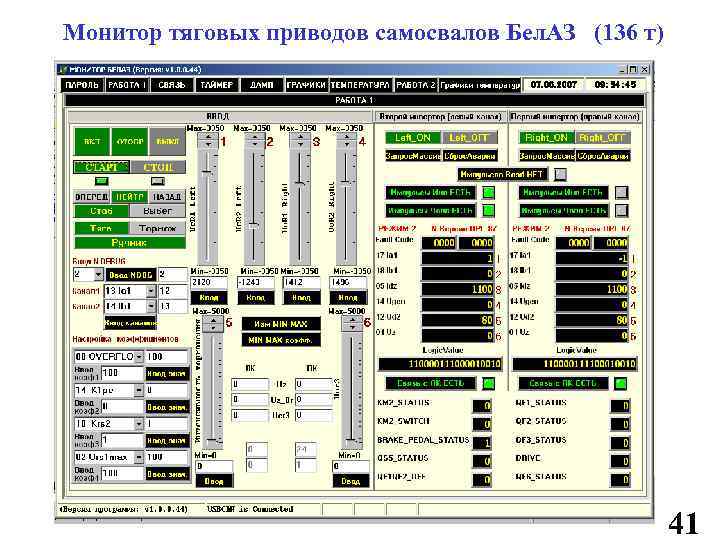Click the Left_ON button
The height and width of the screenshot is (540, 720).
click(x=413, y=137)
